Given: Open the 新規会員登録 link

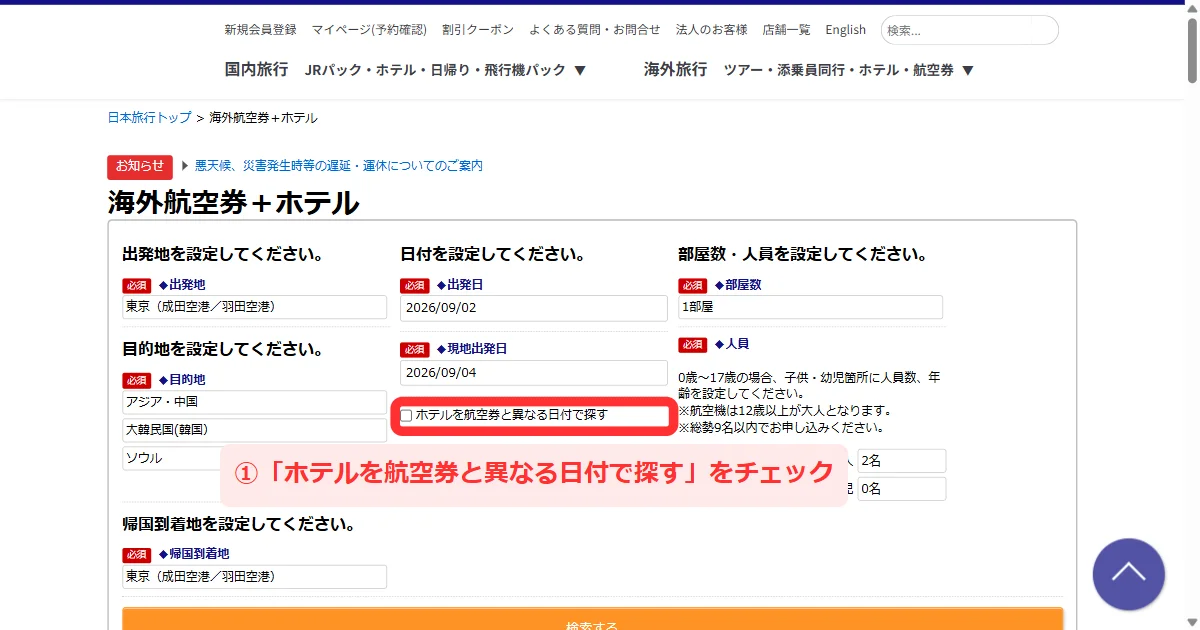Looking at the screenshot, I should pos(260,30).
